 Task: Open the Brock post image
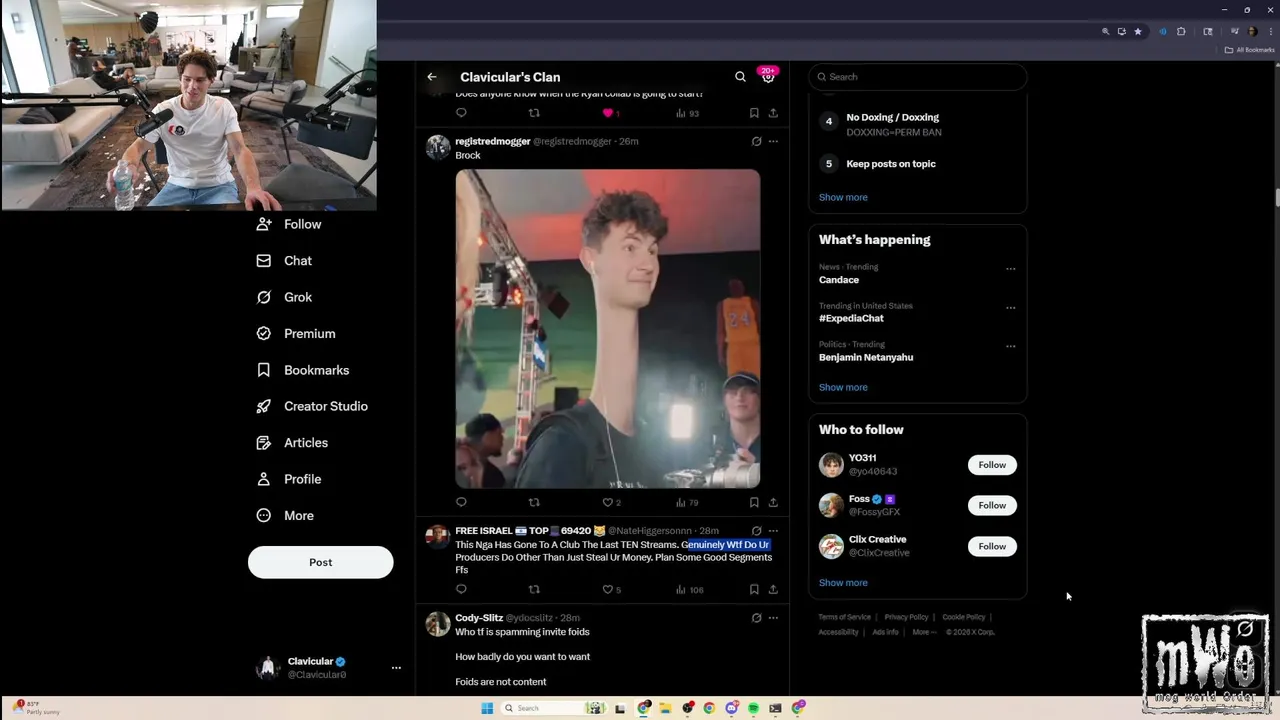pyautogui.click(x=608, y=329)
